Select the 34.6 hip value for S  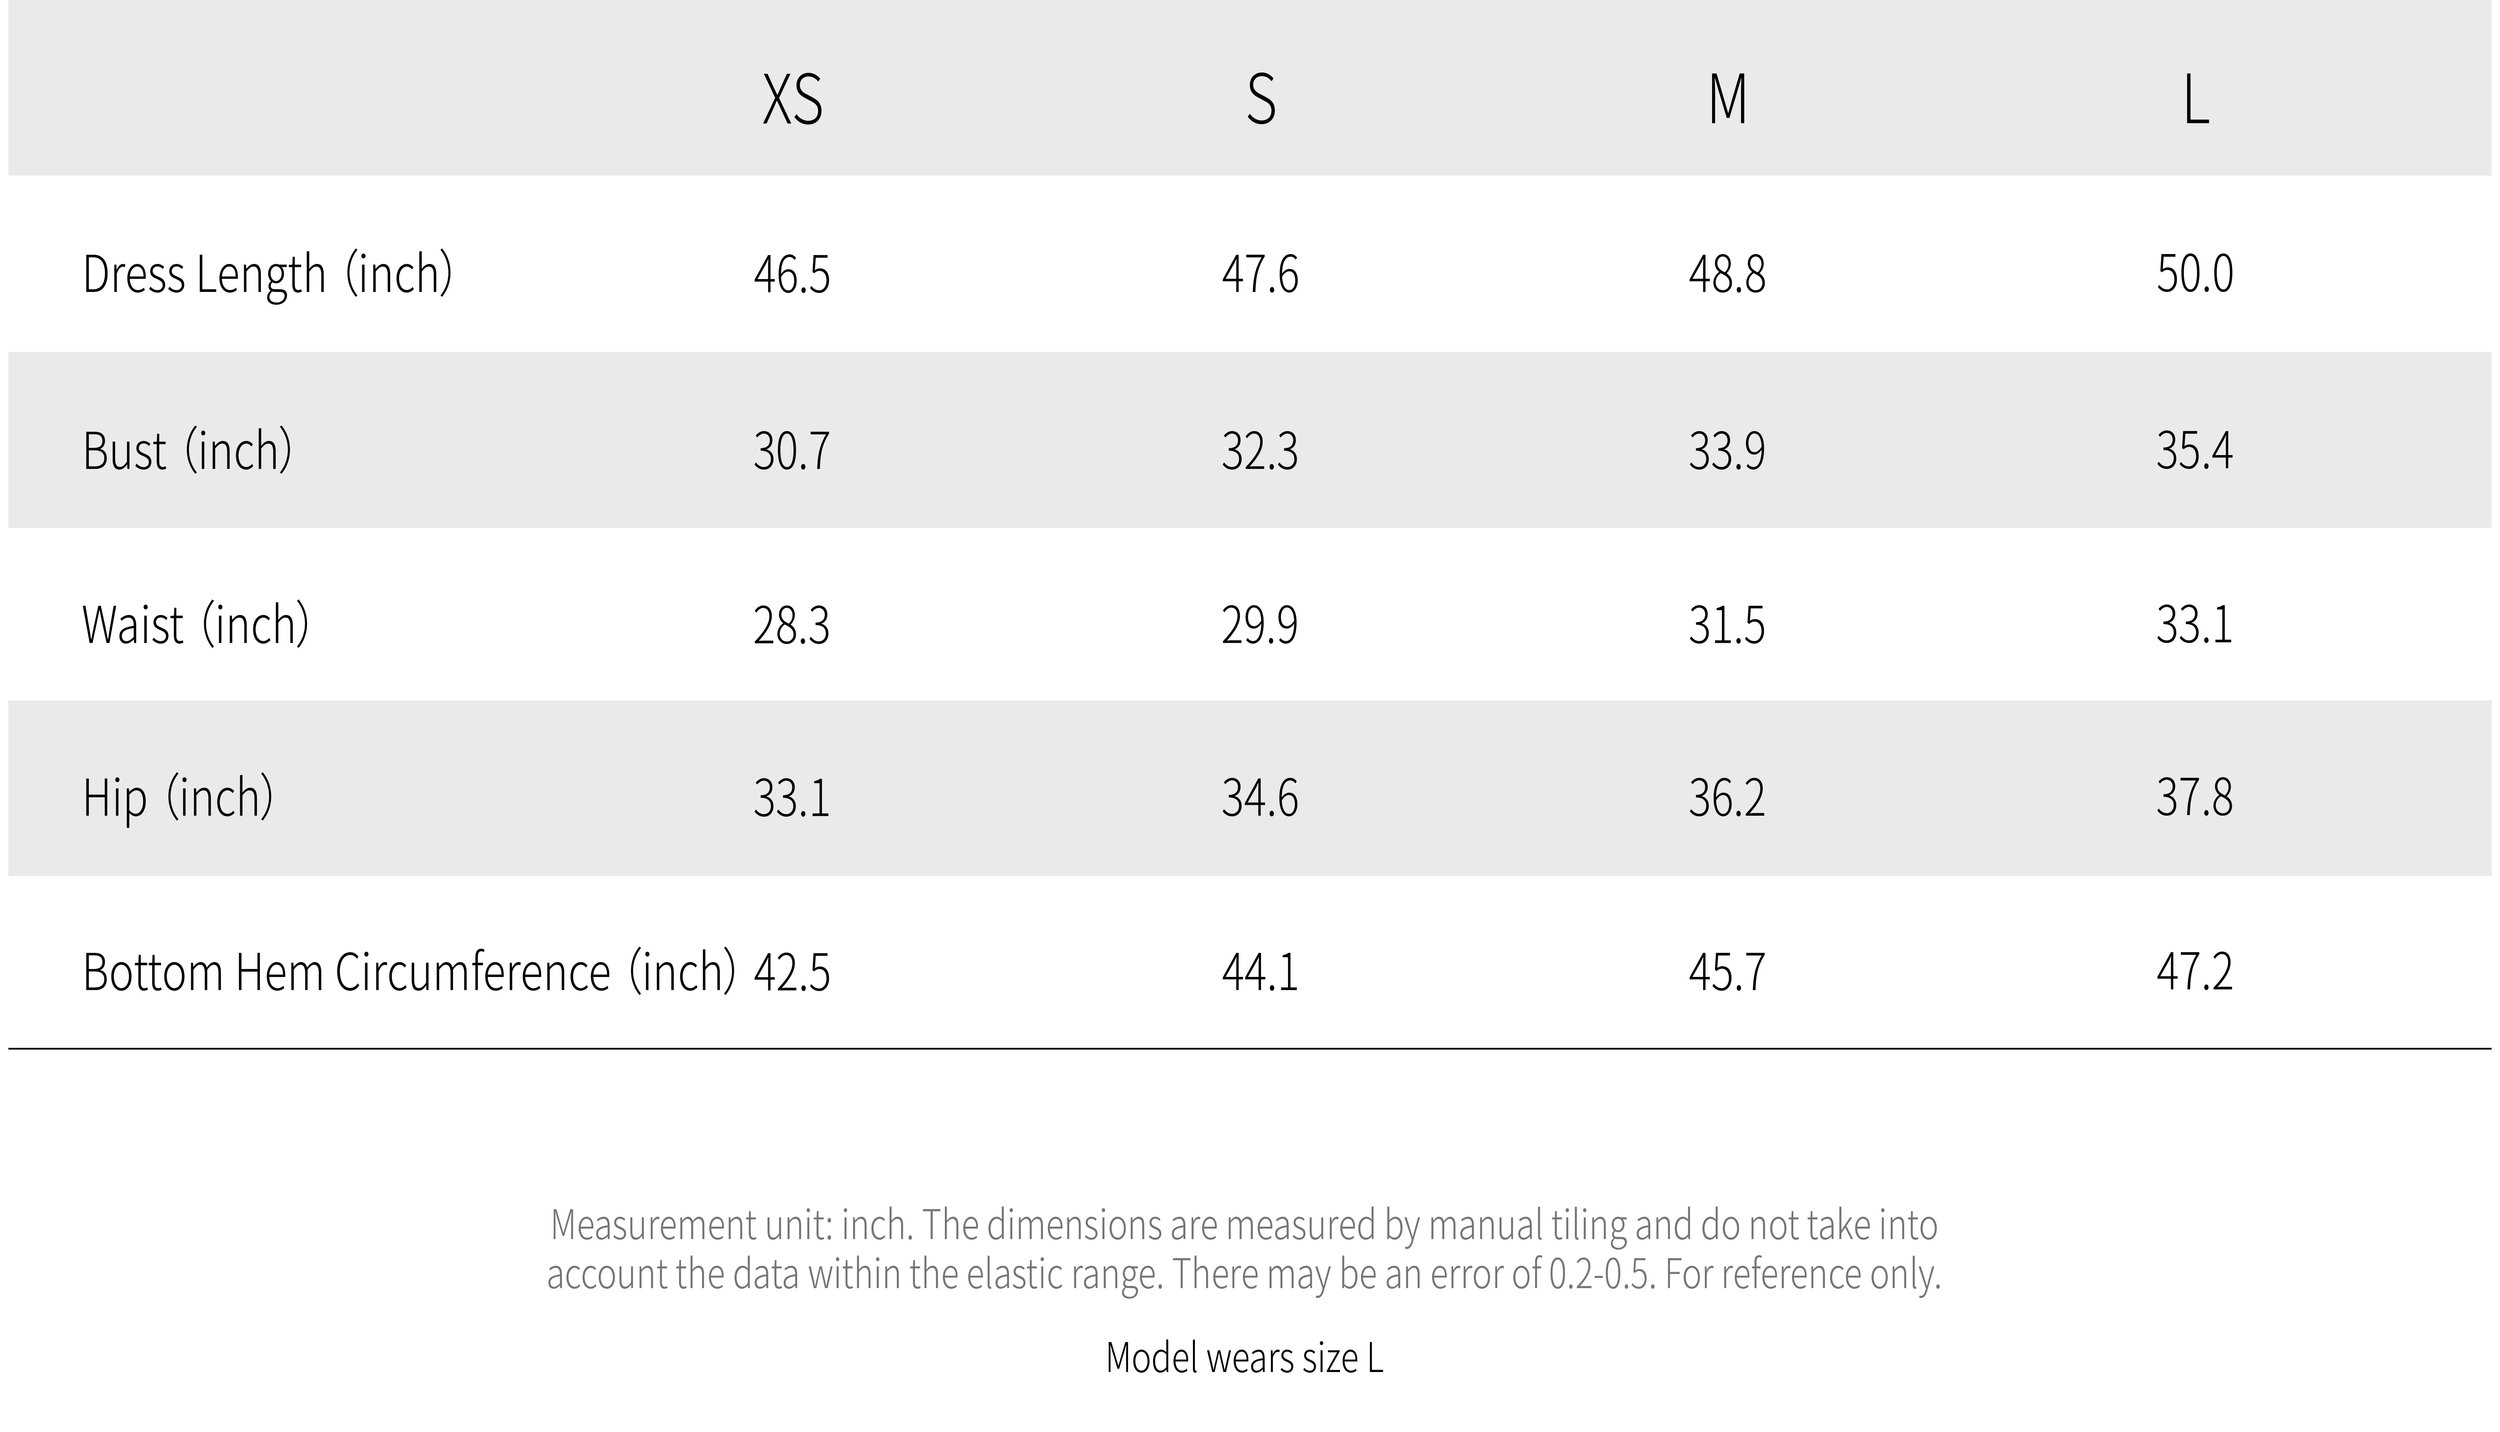pyautogui.click(x=1260, y=798)
